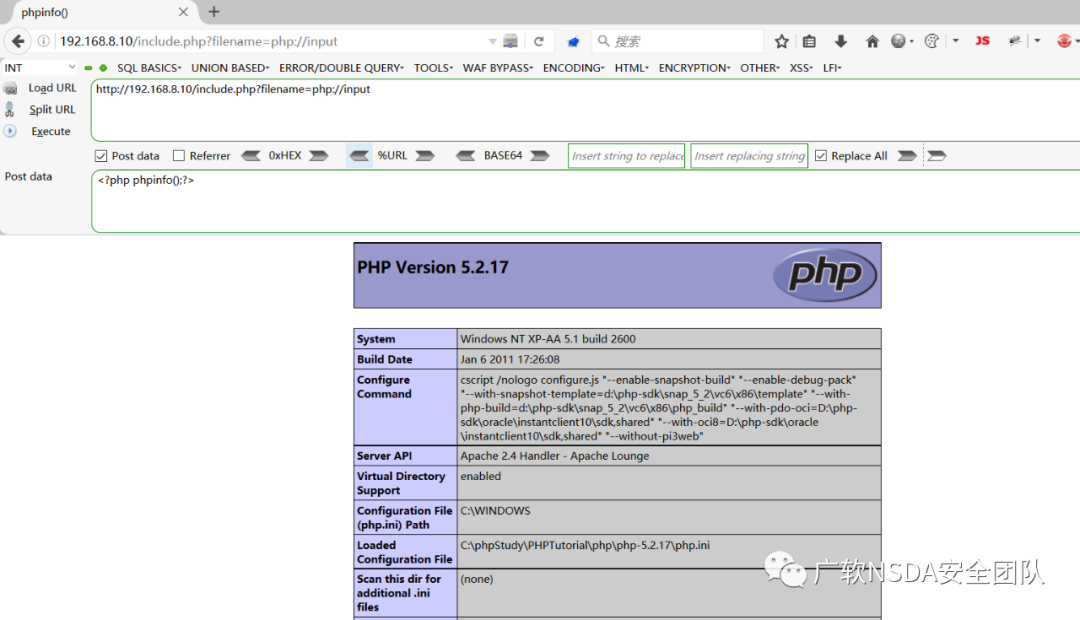Click the red circular extension icon
Image resolution: width=1080 pixels, height=620 pixels.
tap(1064, 41)
